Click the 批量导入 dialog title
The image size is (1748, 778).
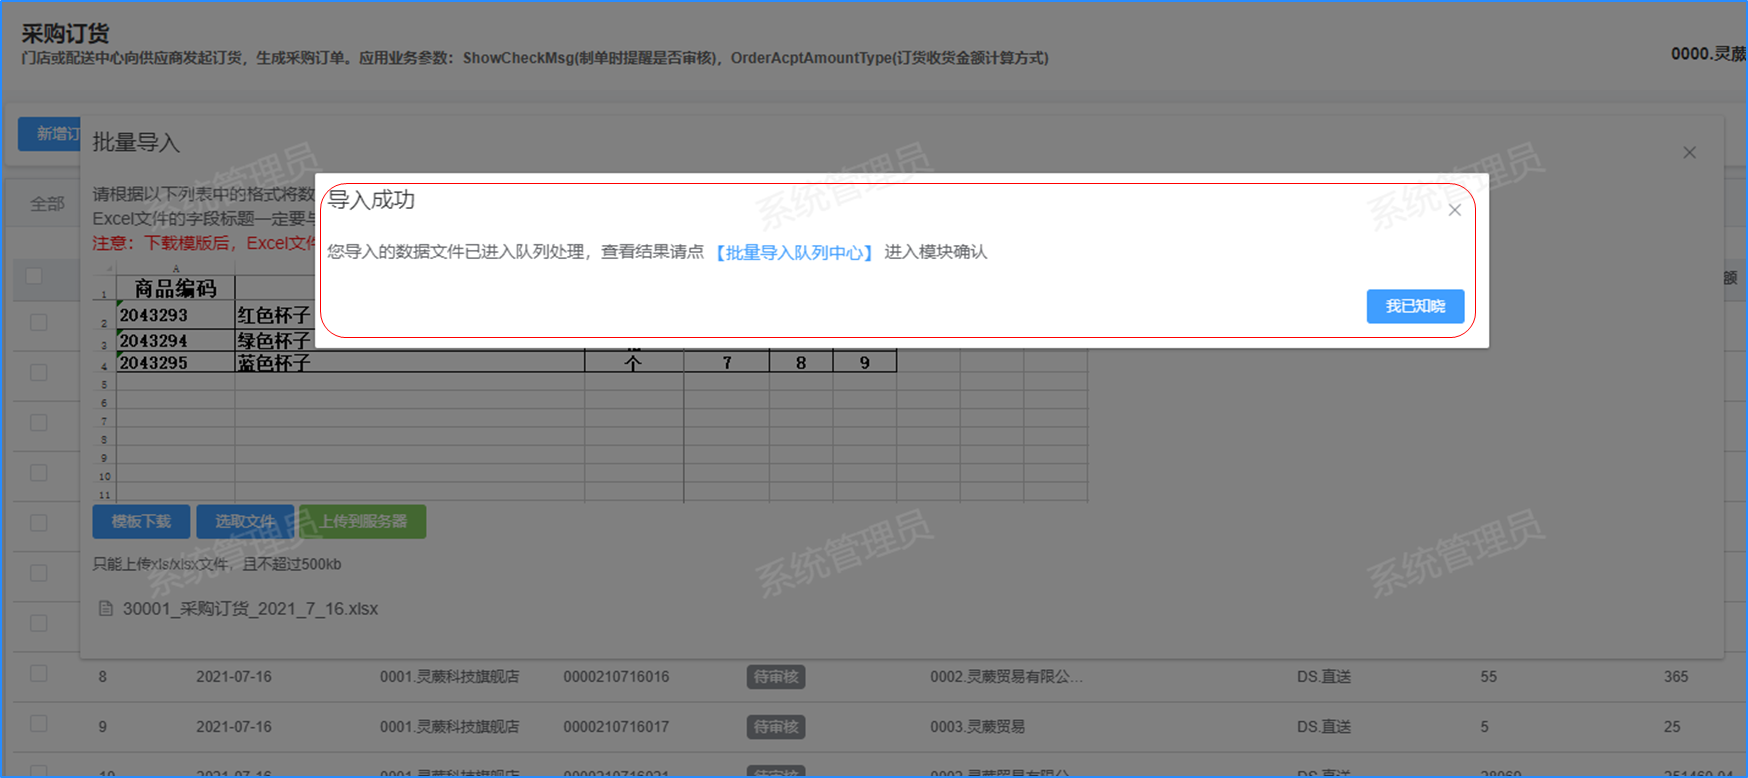pyautogui.click(x=136, y=143)
